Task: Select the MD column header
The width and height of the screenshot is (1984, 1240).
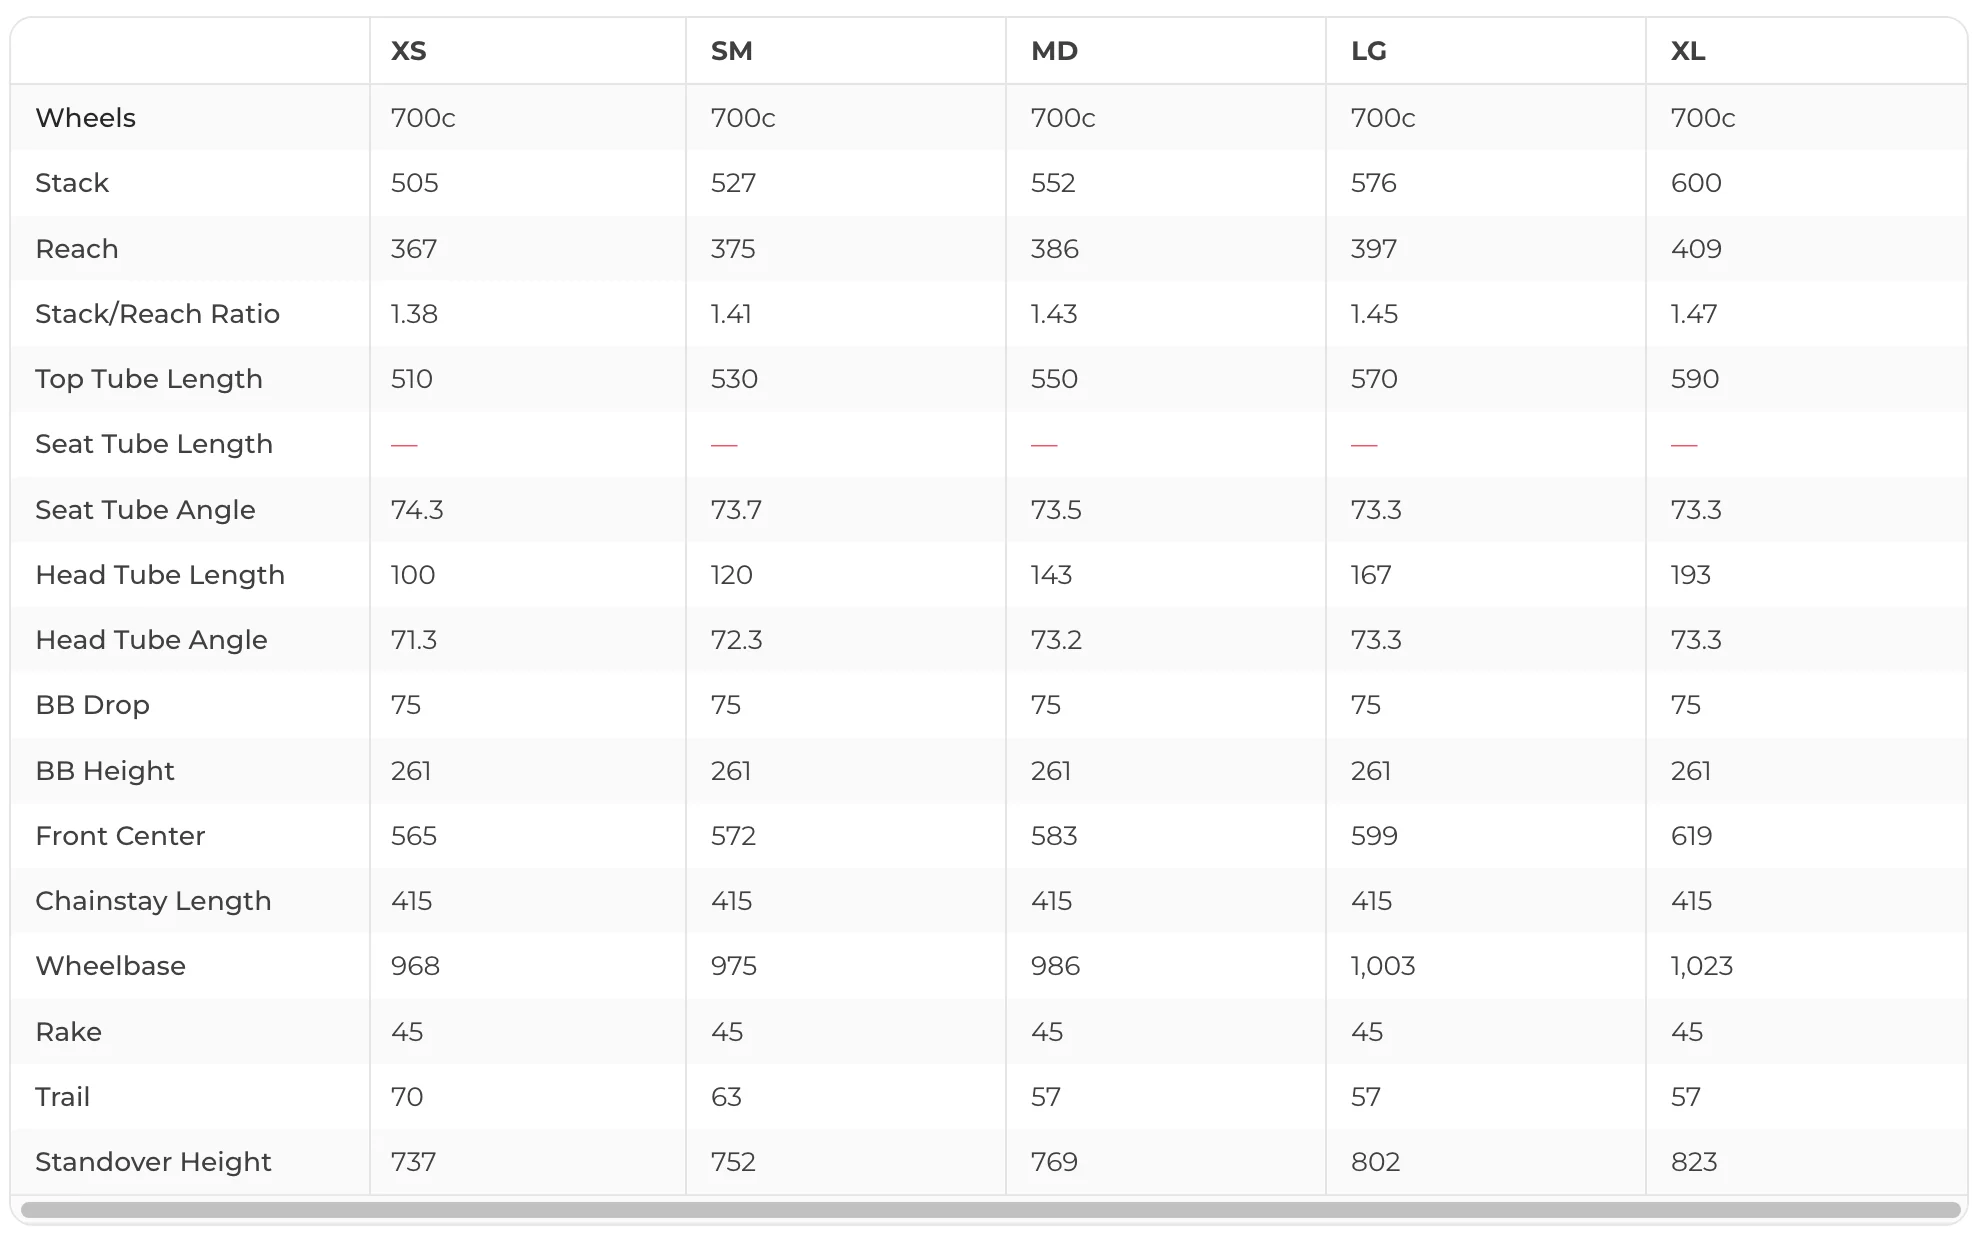Action: click(x=1054, y=51)
